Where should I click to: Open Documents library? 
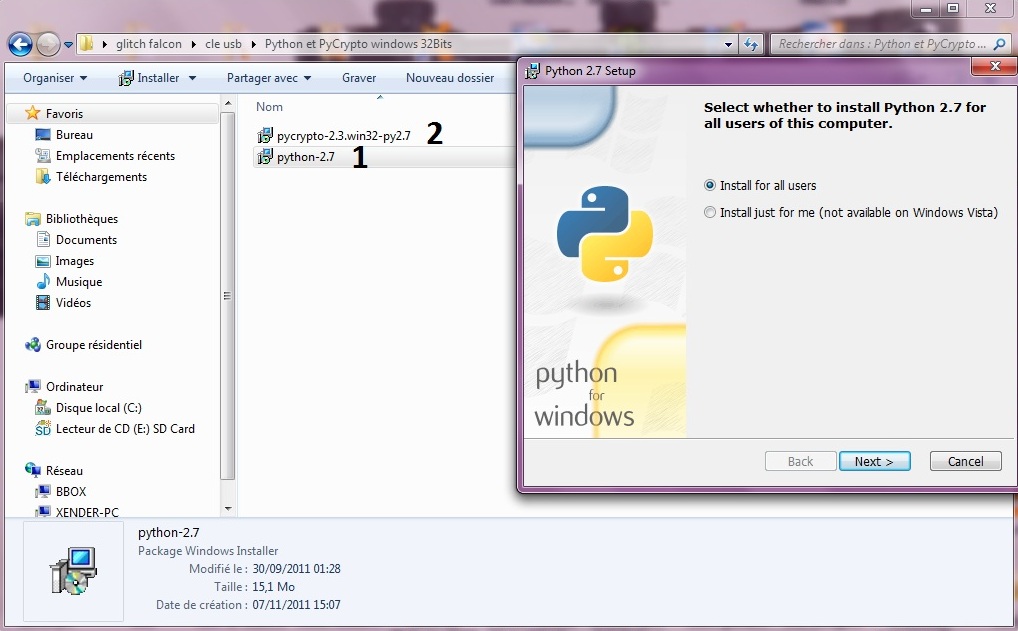coord(86,240)
